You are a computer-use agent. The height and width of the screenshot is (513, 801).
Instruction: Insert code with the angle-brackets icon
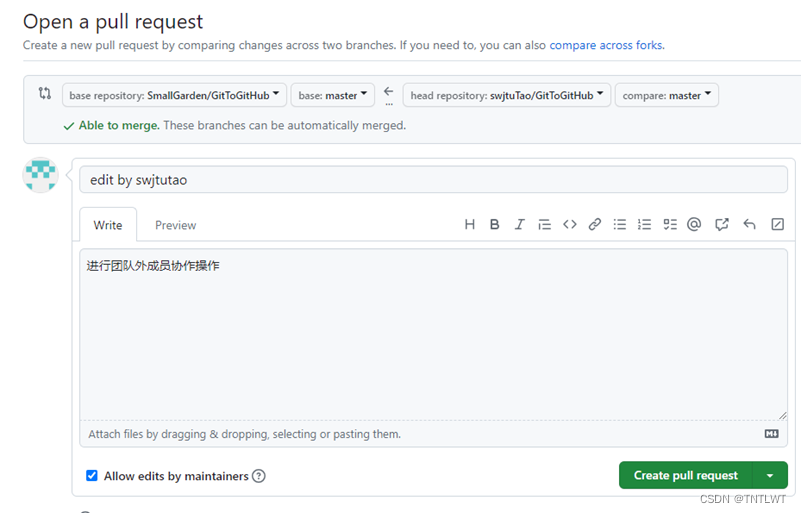[570, 224]
